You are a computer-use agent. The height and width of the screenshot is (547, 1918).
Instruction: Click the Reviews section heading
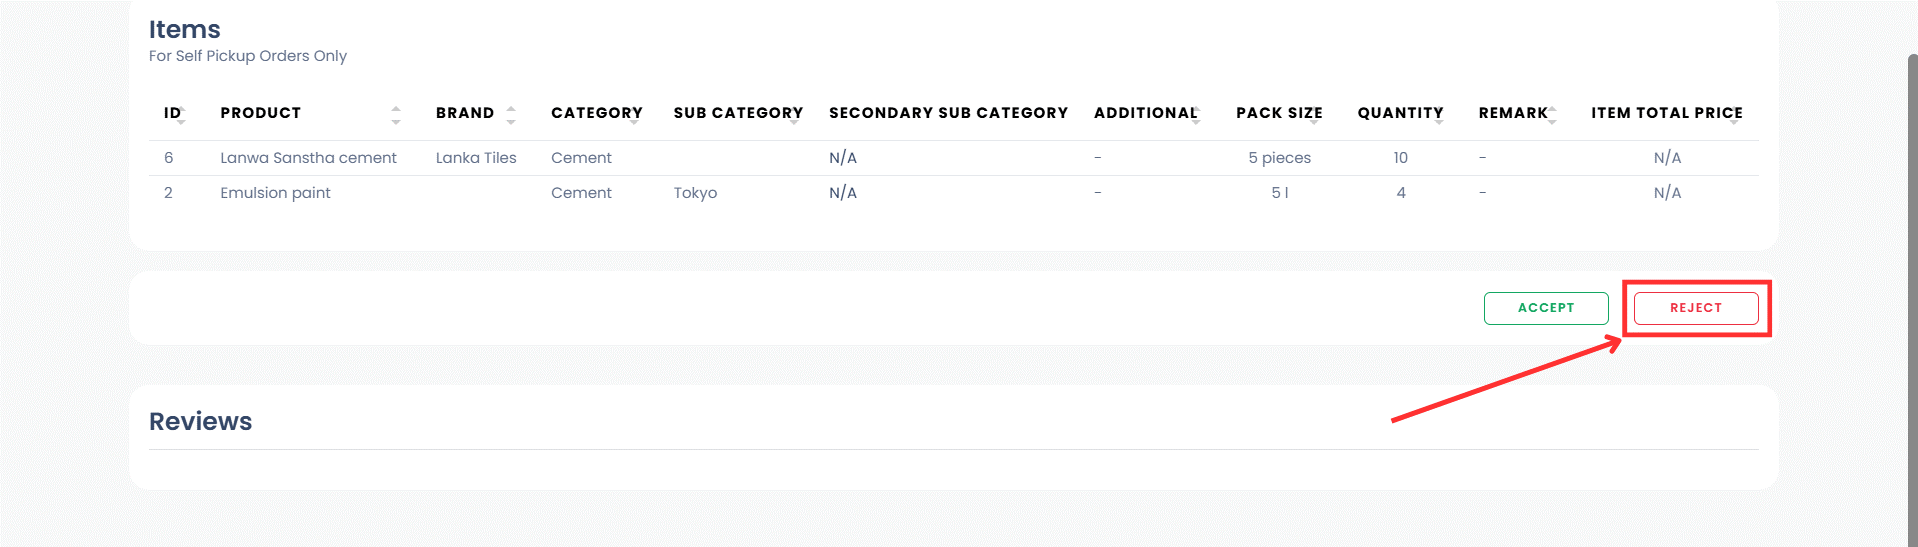pos(200,421)
